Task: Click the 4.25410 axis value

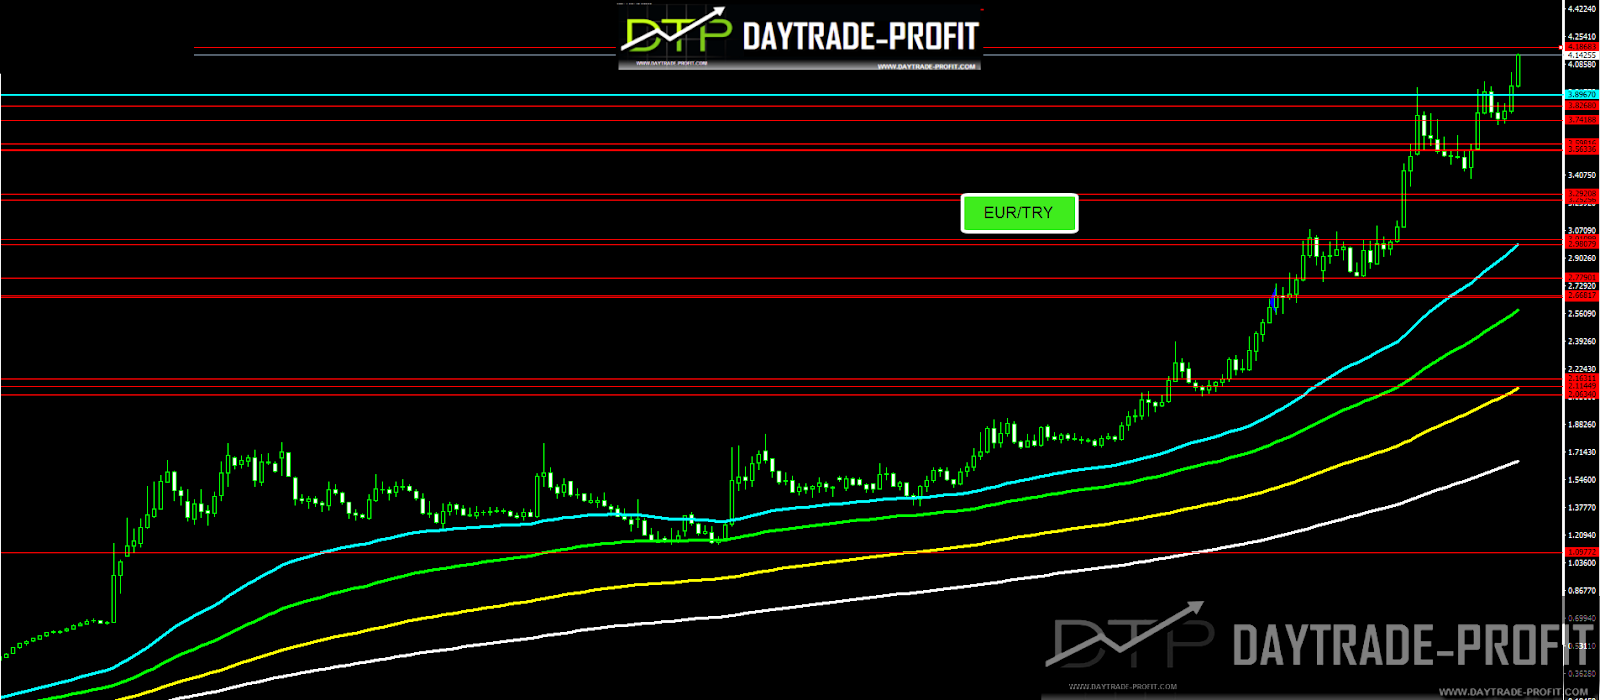Action: coord(1582,37)
